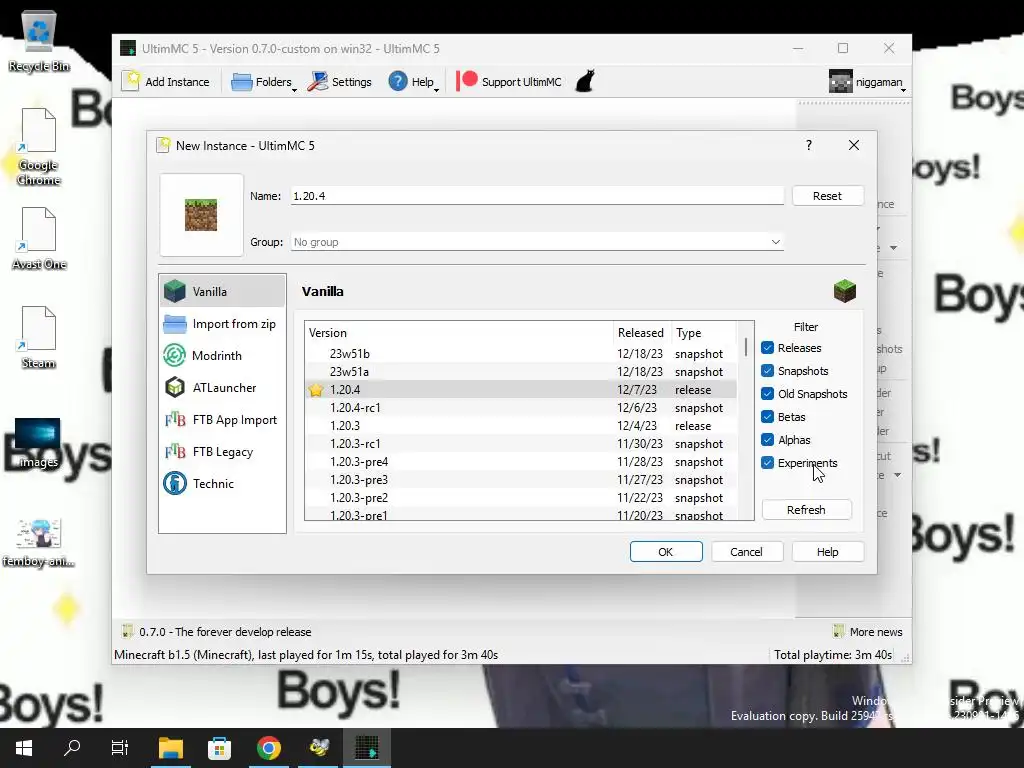Click the Vanilla cube icon in sidebar

pos(175,291)
